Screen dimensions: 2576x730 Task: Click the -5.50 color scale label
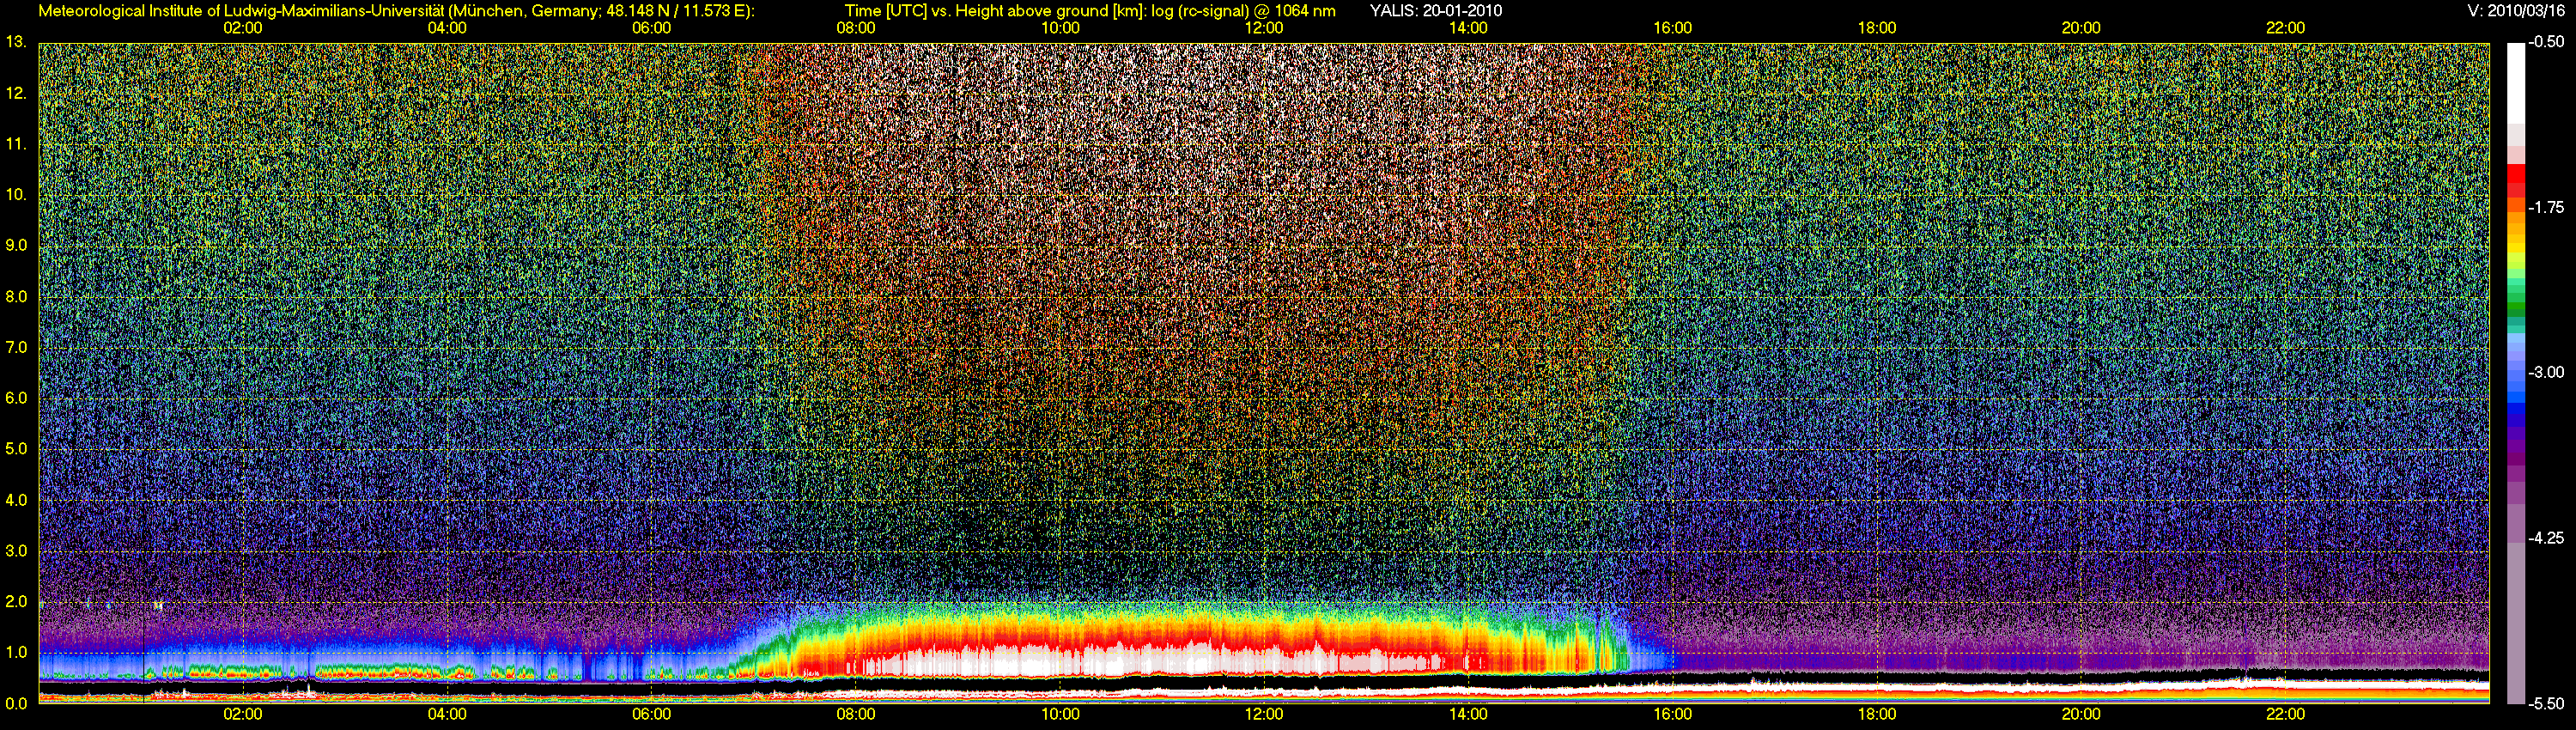pyautogui.click(x=2546, y=703)
